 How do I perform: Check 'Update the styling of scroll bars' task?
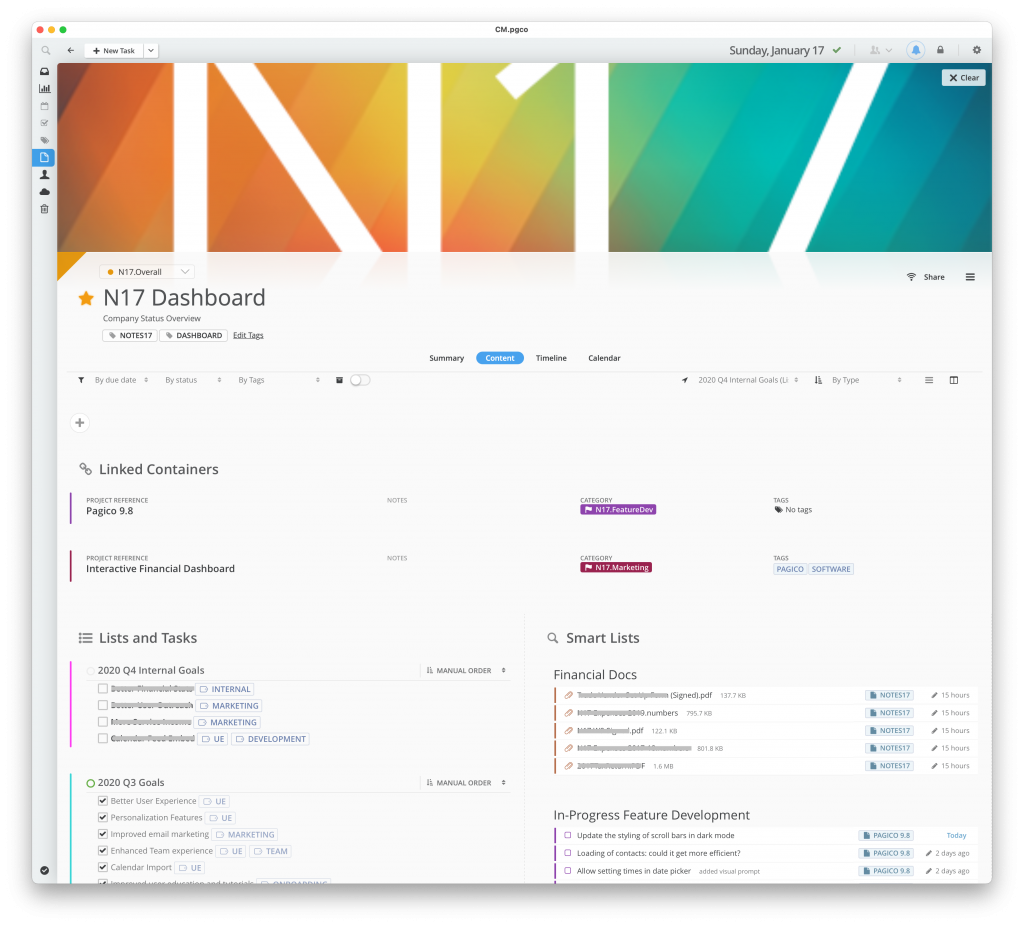pyautogui.click(x=568, y=835)
